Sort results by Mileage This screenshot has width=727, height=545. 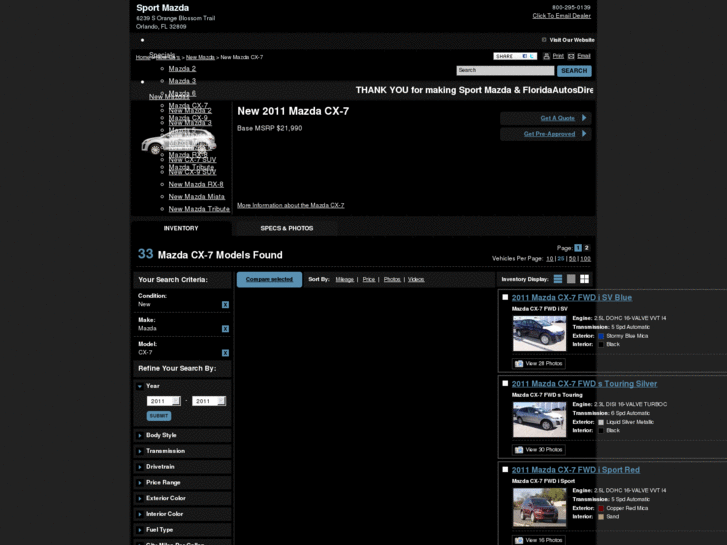click(x=344, y=280)
